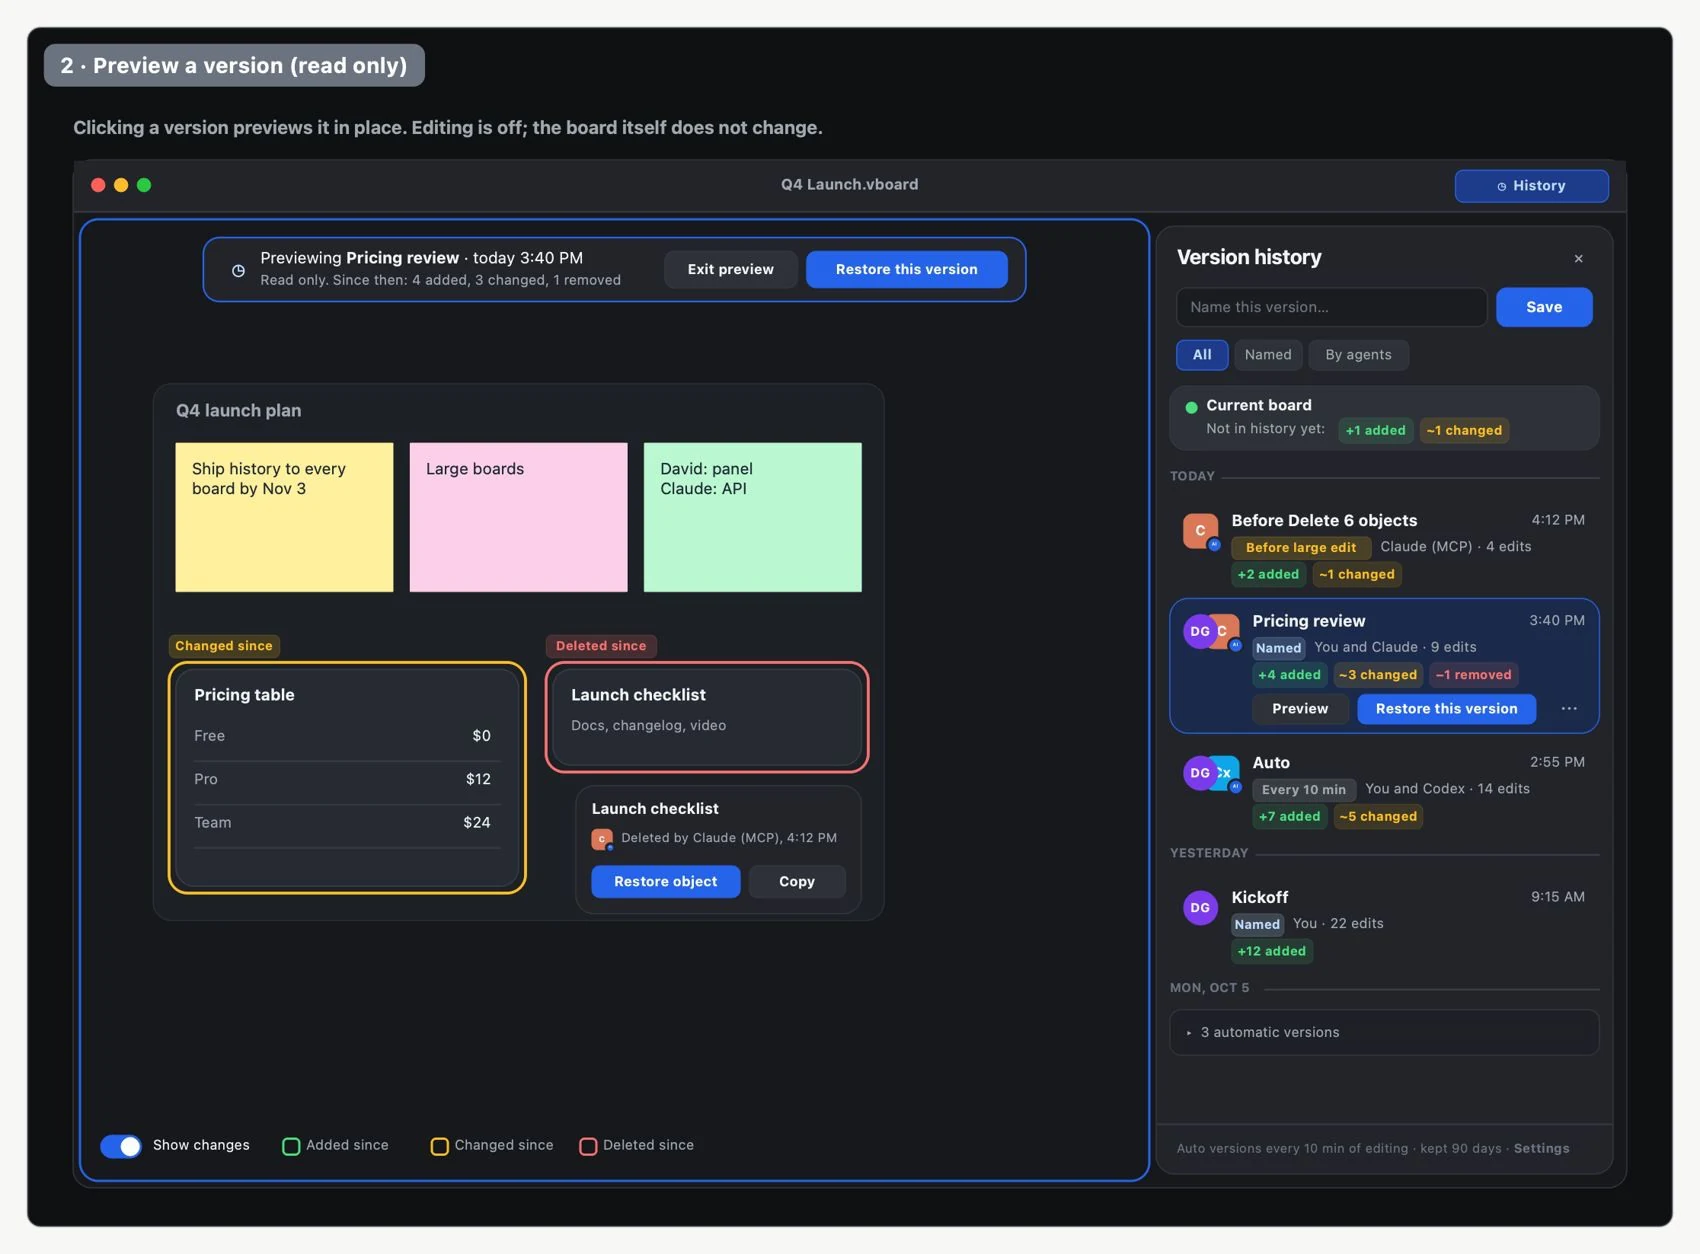Click the Pricing table card title

click(244, 695)
